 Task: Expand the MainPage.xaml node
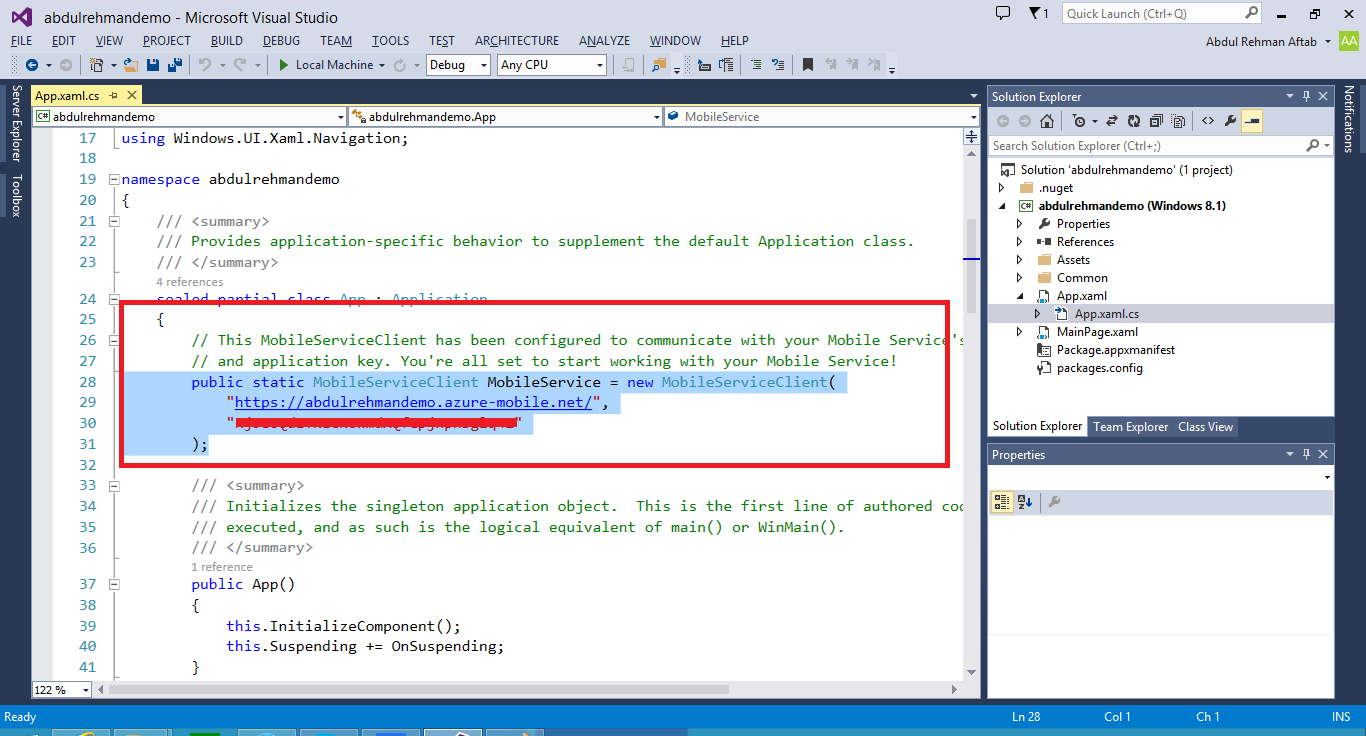[1020, 332]
